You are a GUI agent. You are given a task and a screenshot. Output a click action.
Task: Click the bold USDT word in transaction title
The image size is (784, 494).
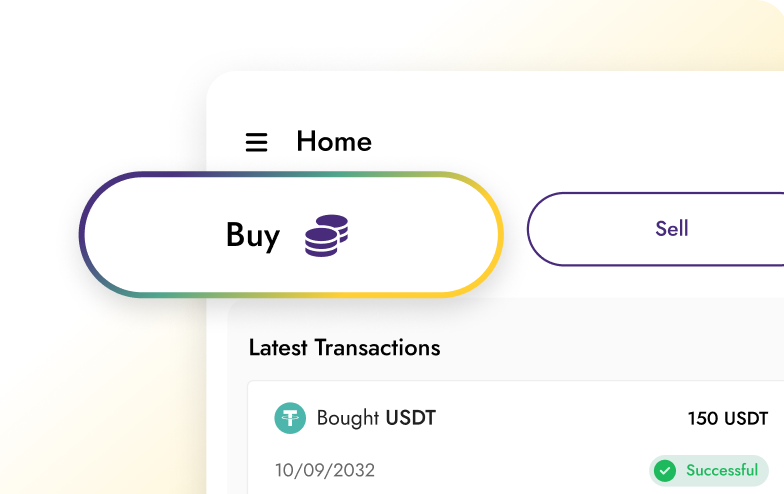coord(410,418)
